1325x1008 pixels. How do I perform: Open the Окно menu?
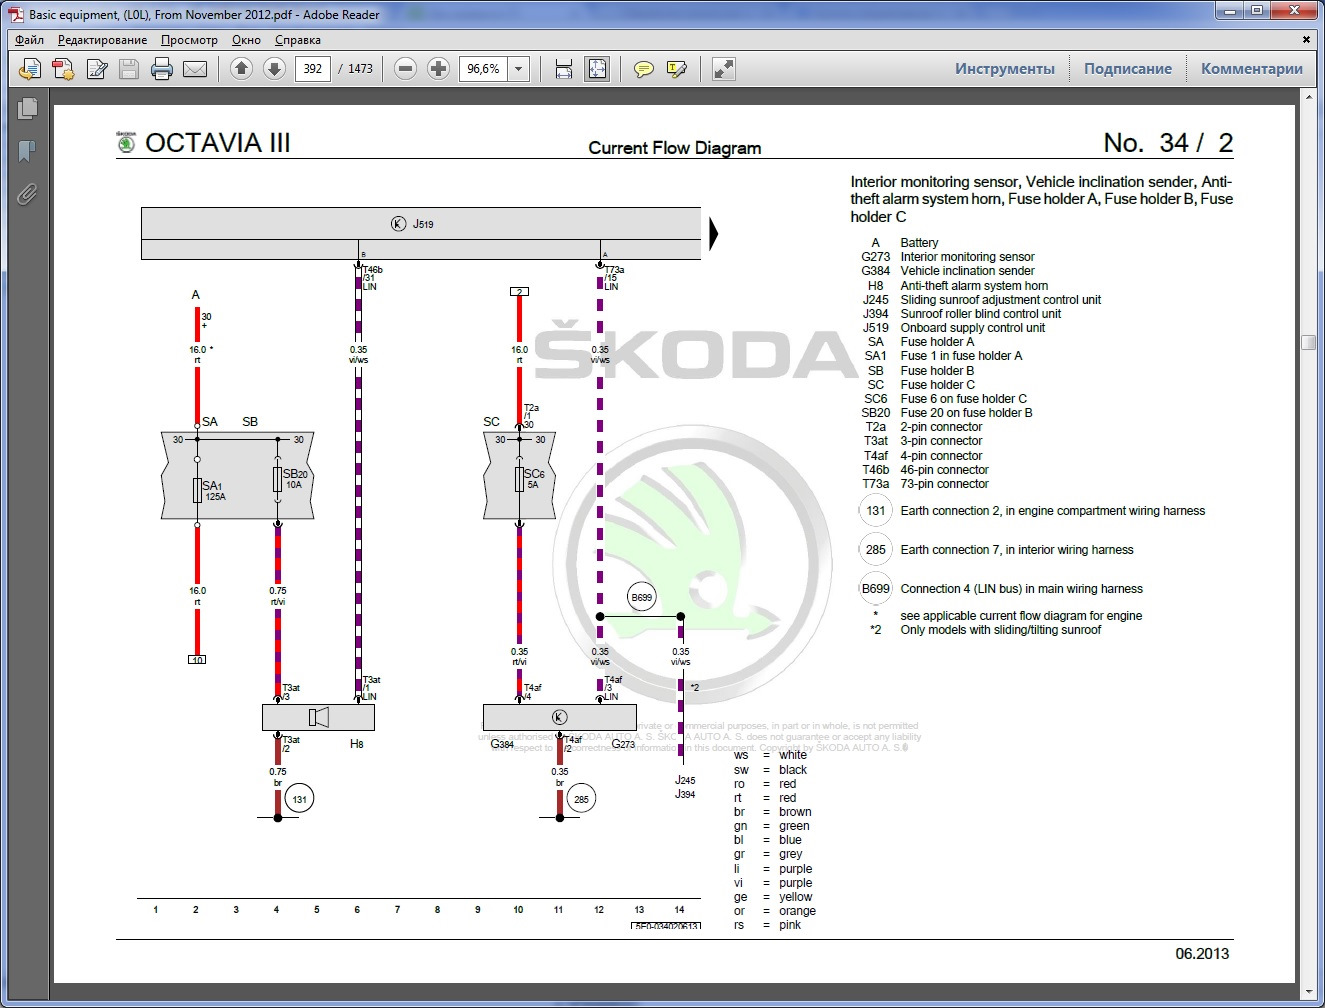pos(246,40)
